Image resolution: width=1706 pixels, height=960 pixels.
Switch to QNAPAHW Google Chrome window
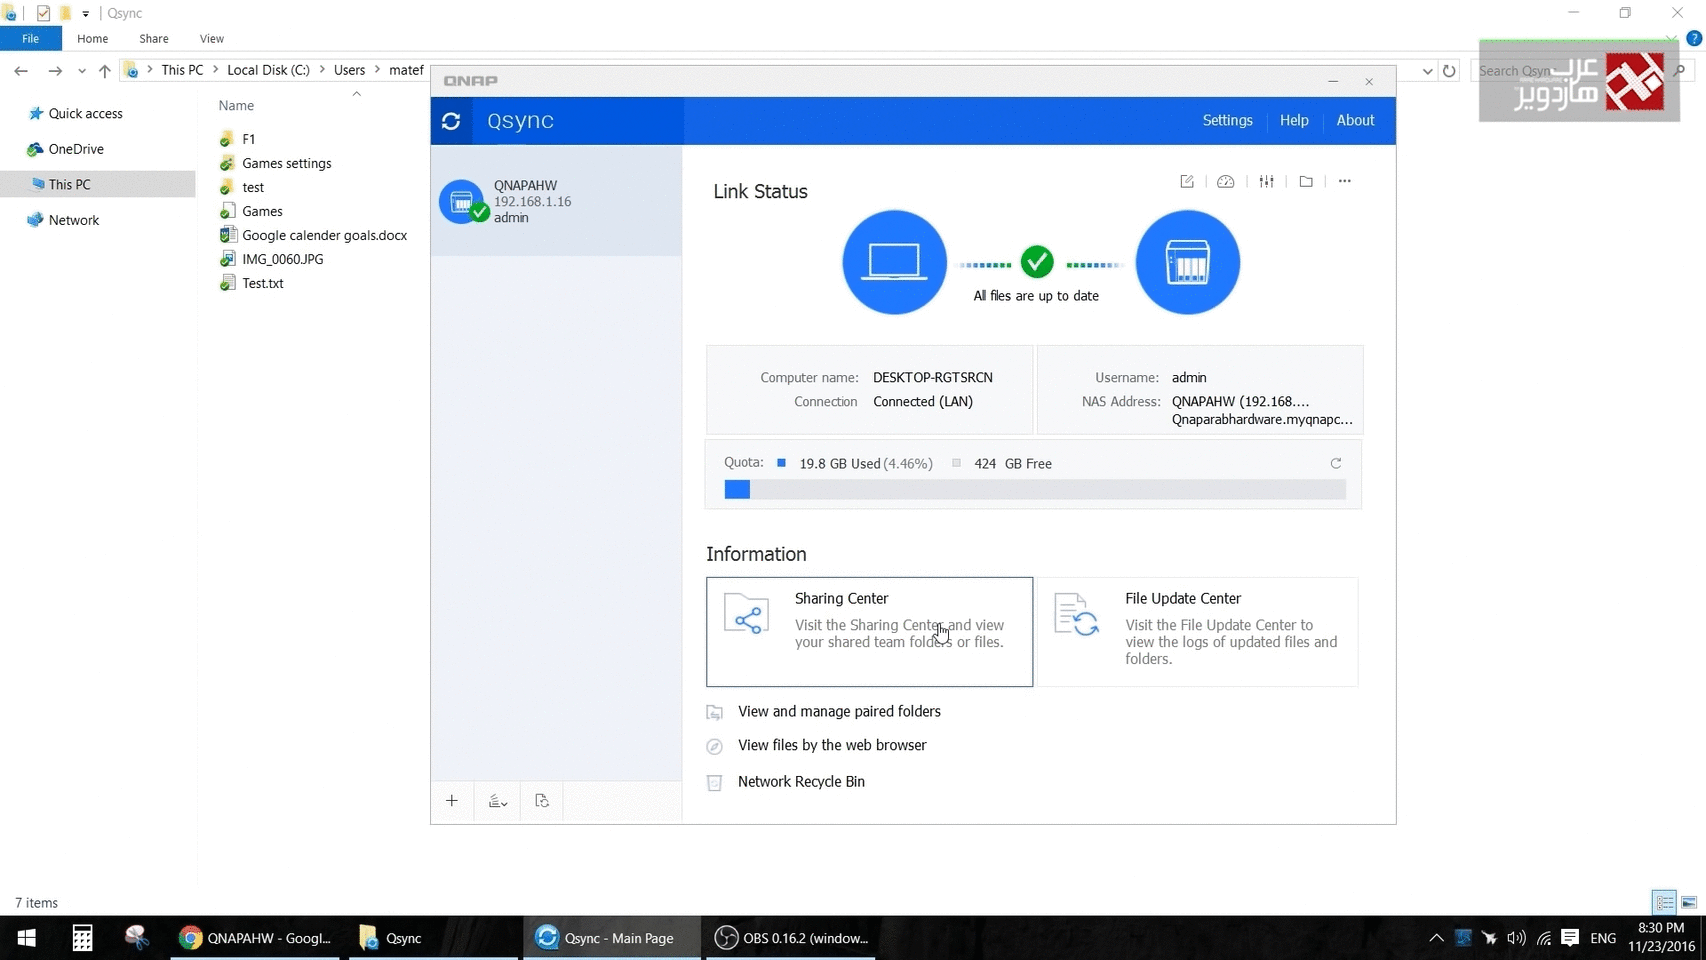pos(255,938)
